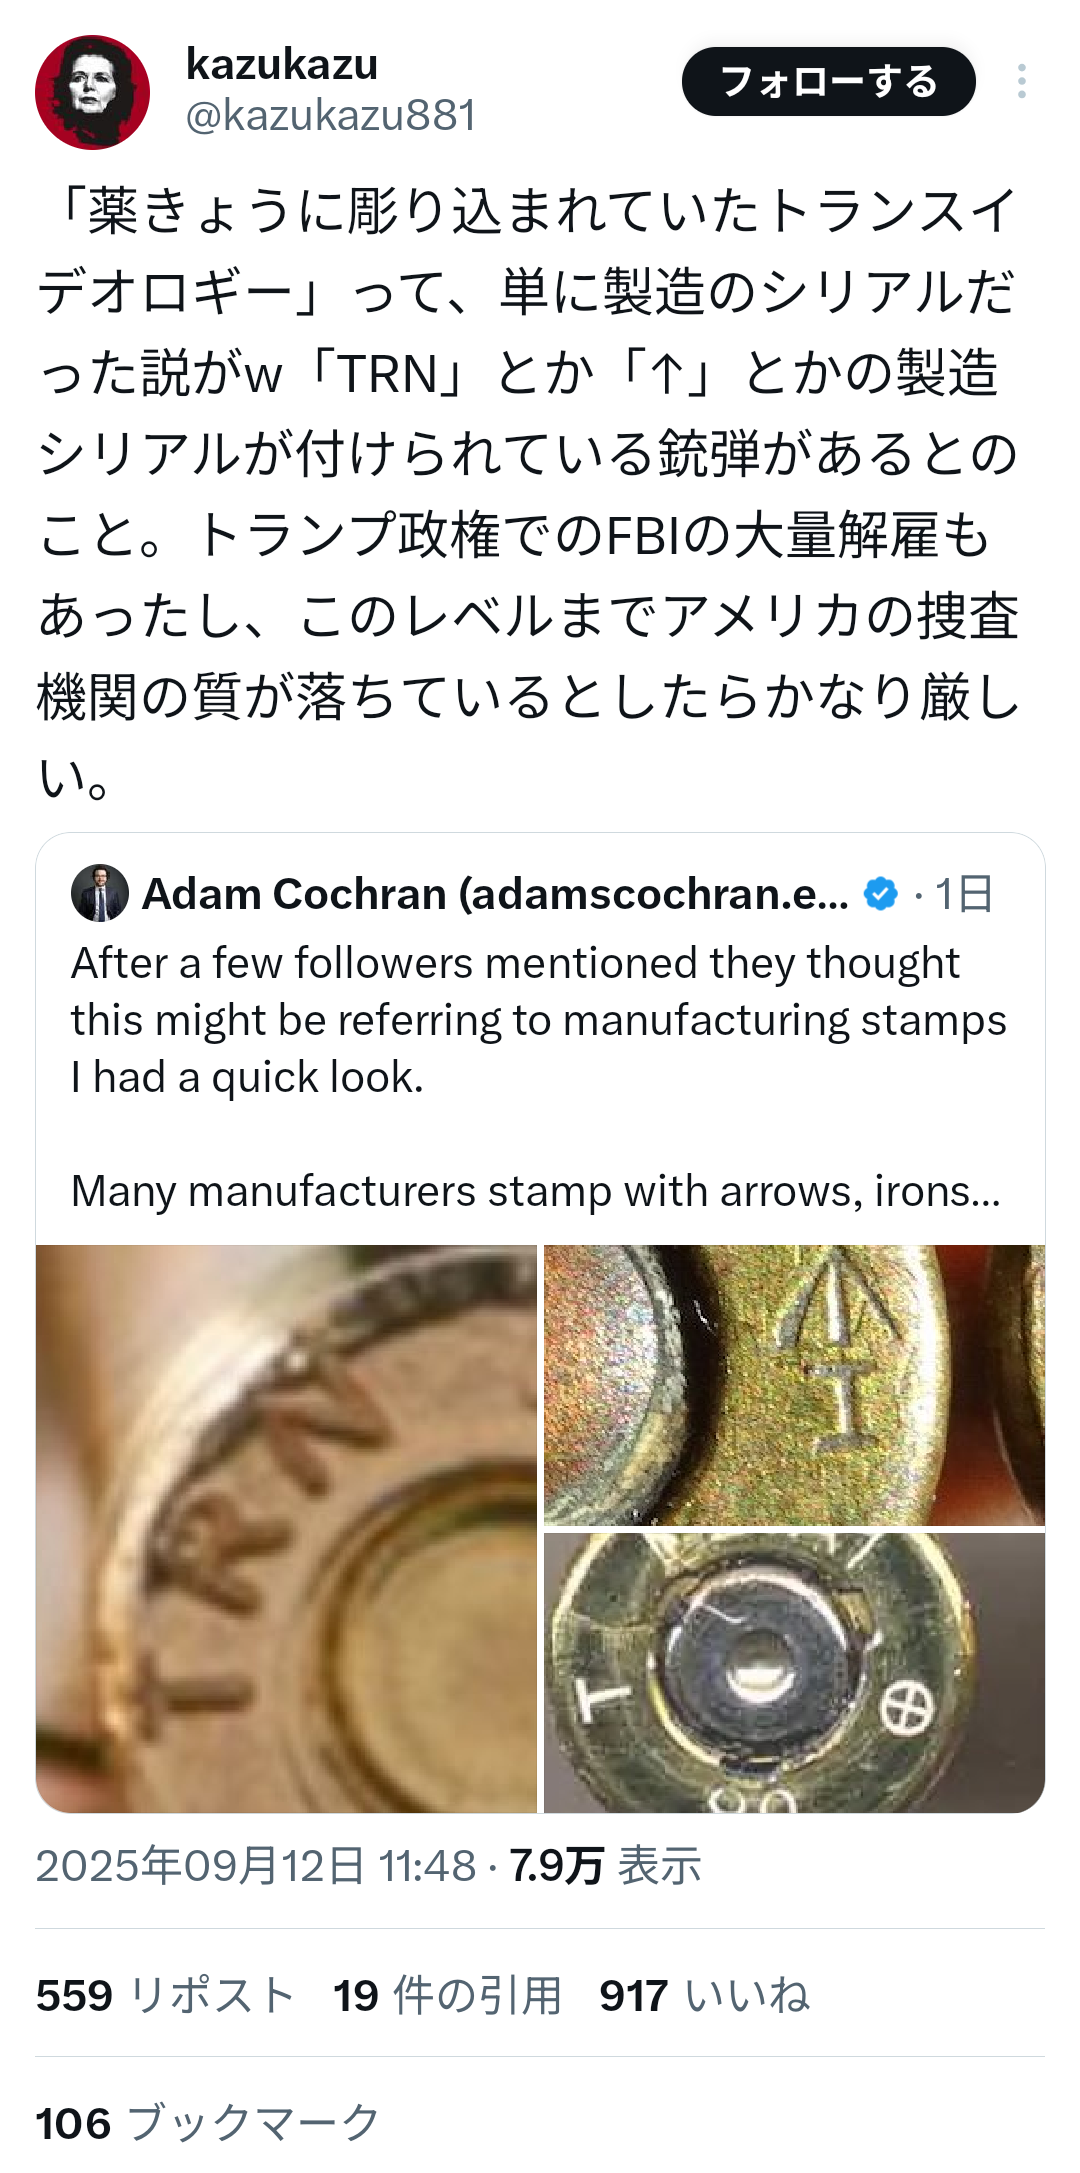Open Adam Cochran's quoted post text
This screenshot has width=1080, height=2173.
click(x=538, y=1077)
